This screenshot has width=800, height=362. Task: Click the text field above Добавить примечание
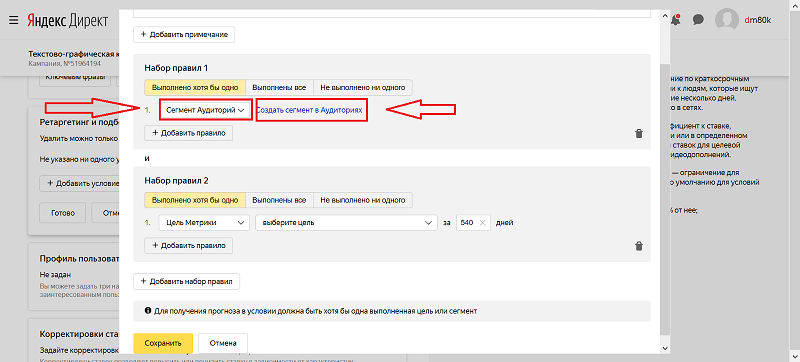[x=392, y=14]
